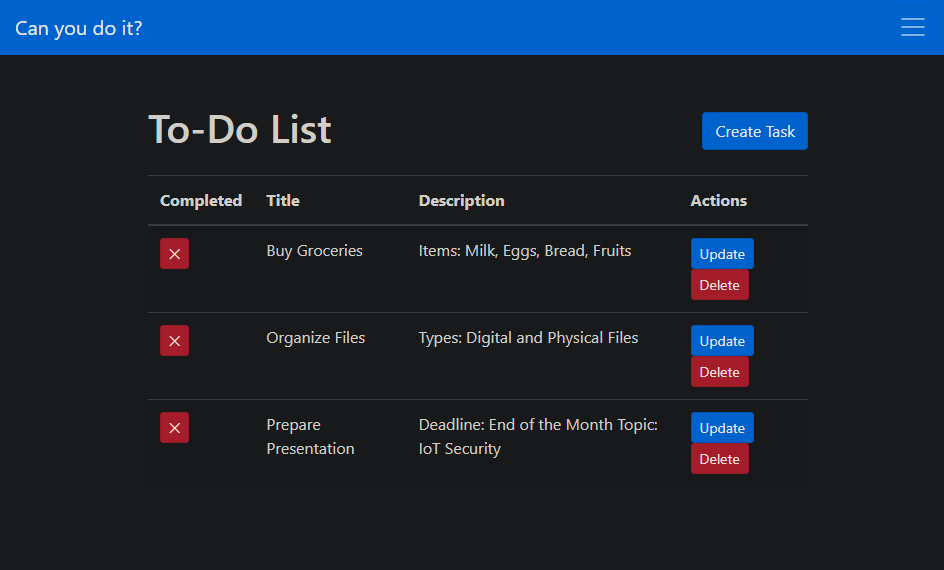Image resolution: width=944 pixels, height=570 pixels.
Task: Remove the Organize Files task
Action: [x=719, y=372]
